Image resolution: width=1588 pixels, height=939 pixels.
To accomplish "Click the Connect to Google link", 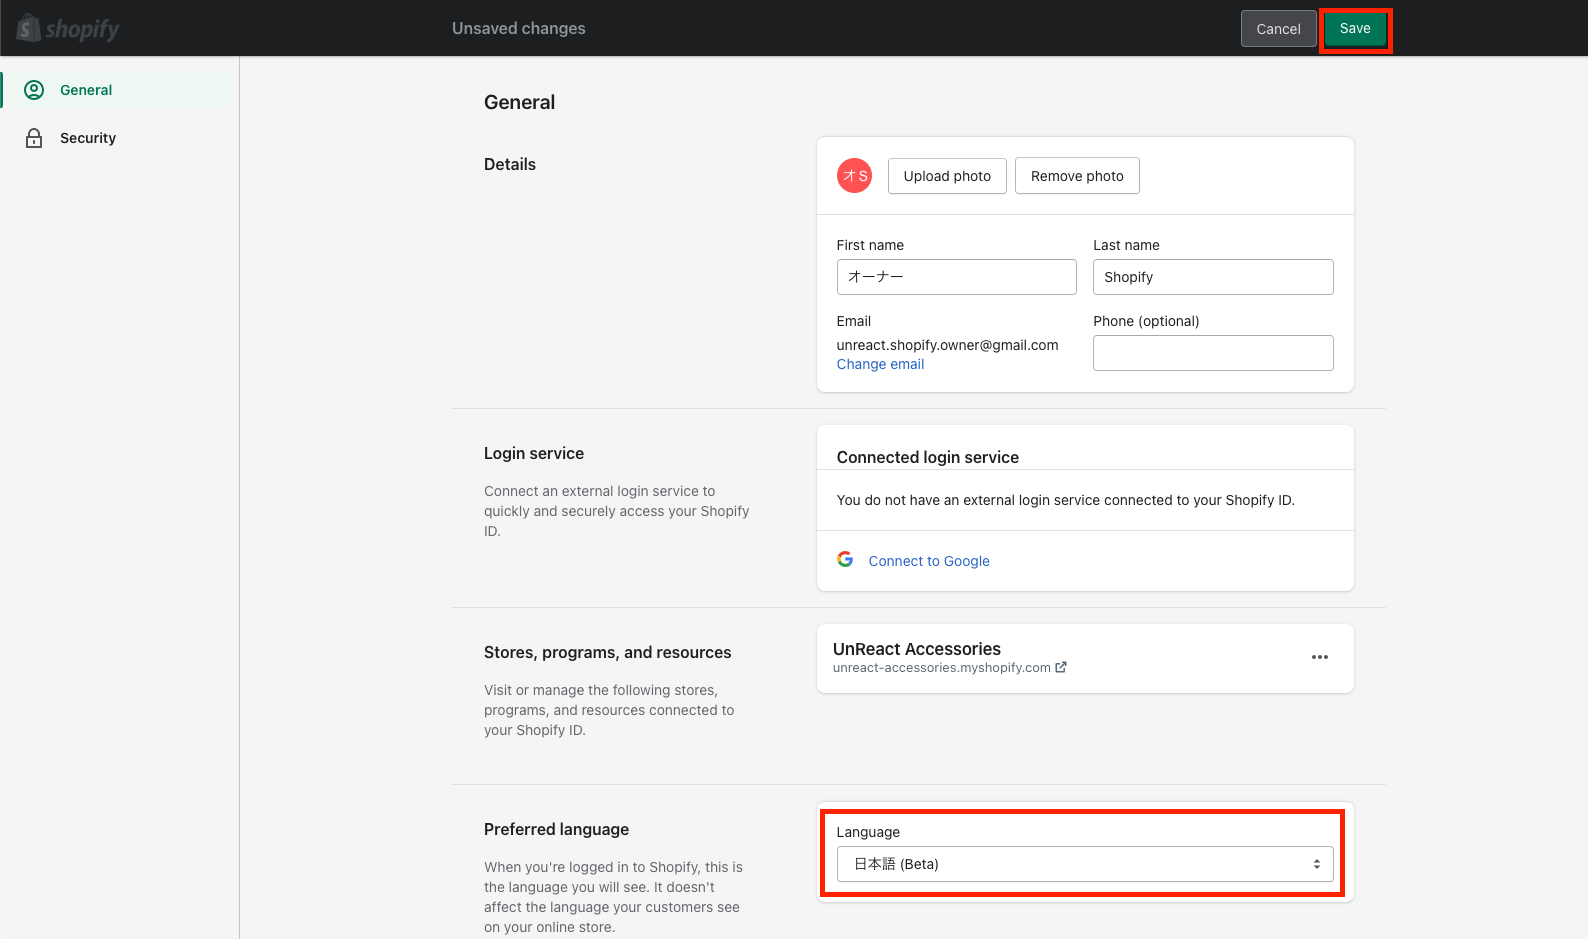I will coord(929,561).
